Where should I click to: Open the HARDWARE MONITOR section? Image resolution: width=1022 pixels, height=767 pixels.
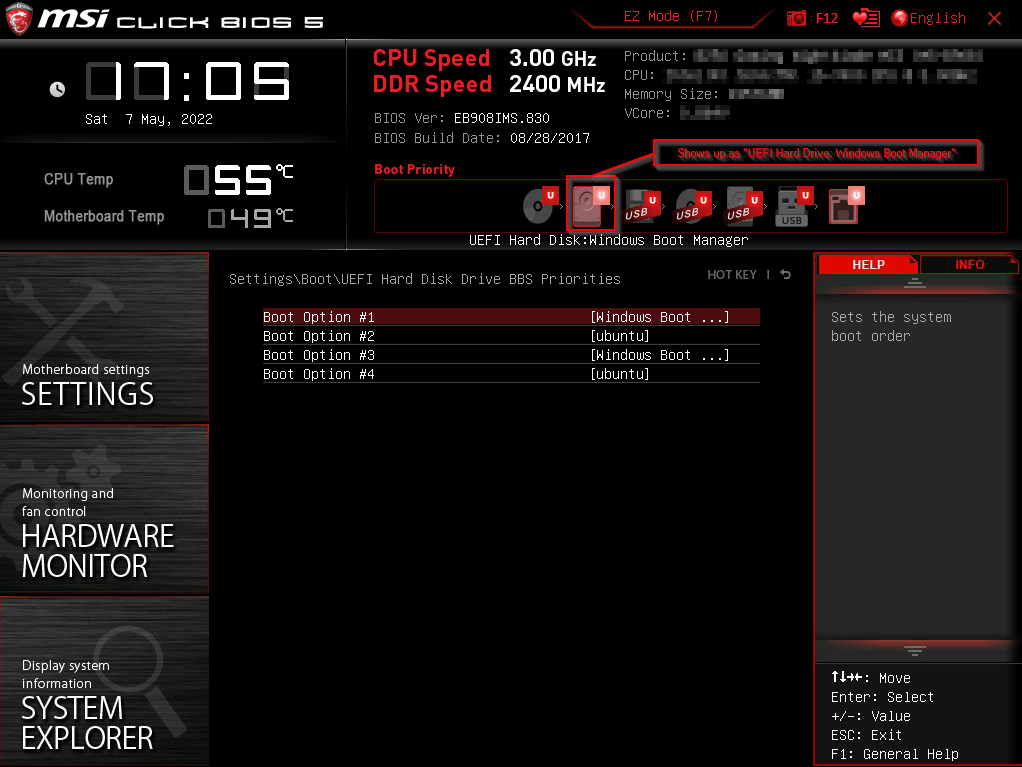(104, 509)
